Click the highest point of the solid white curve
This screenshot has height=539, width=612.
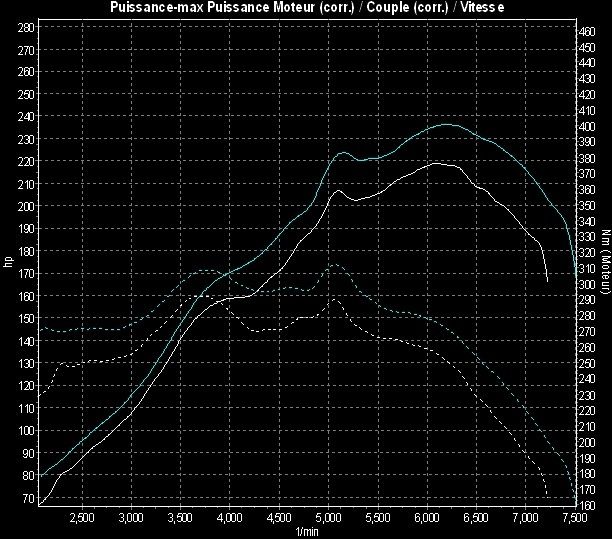coord(437,162)
